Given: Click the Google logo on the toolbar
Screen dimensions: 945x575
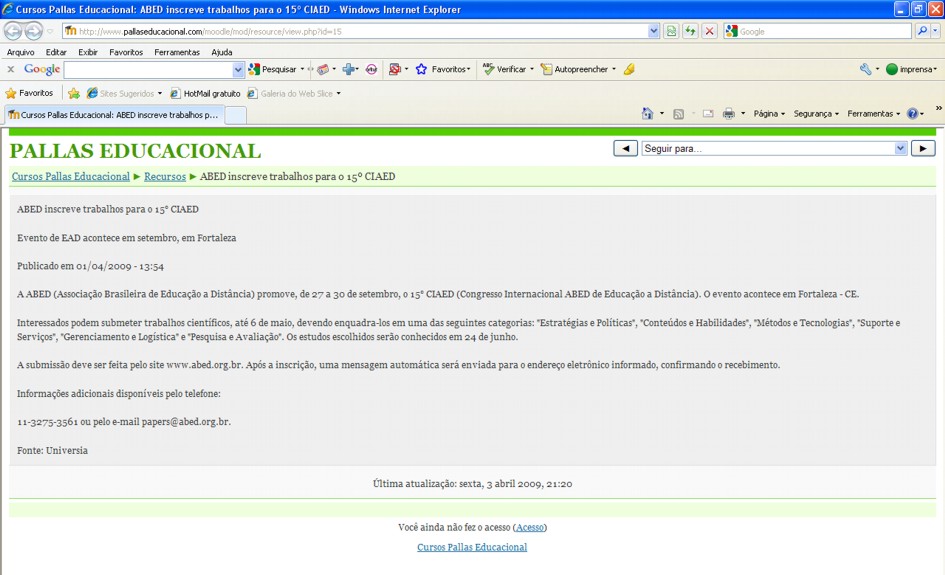Looking at the screenshot, I should pyautogui.click(x=42, y=69).
